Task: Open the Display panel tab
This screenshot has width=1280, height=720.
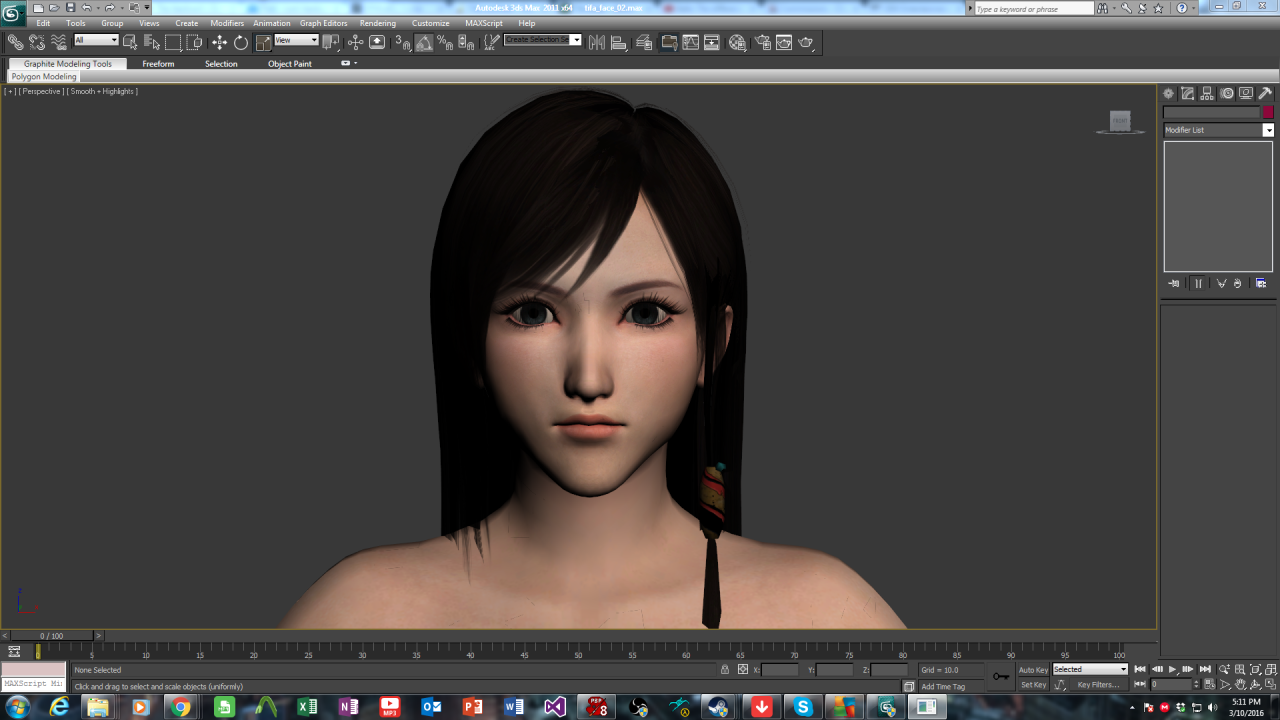Action: (1246, 93)
